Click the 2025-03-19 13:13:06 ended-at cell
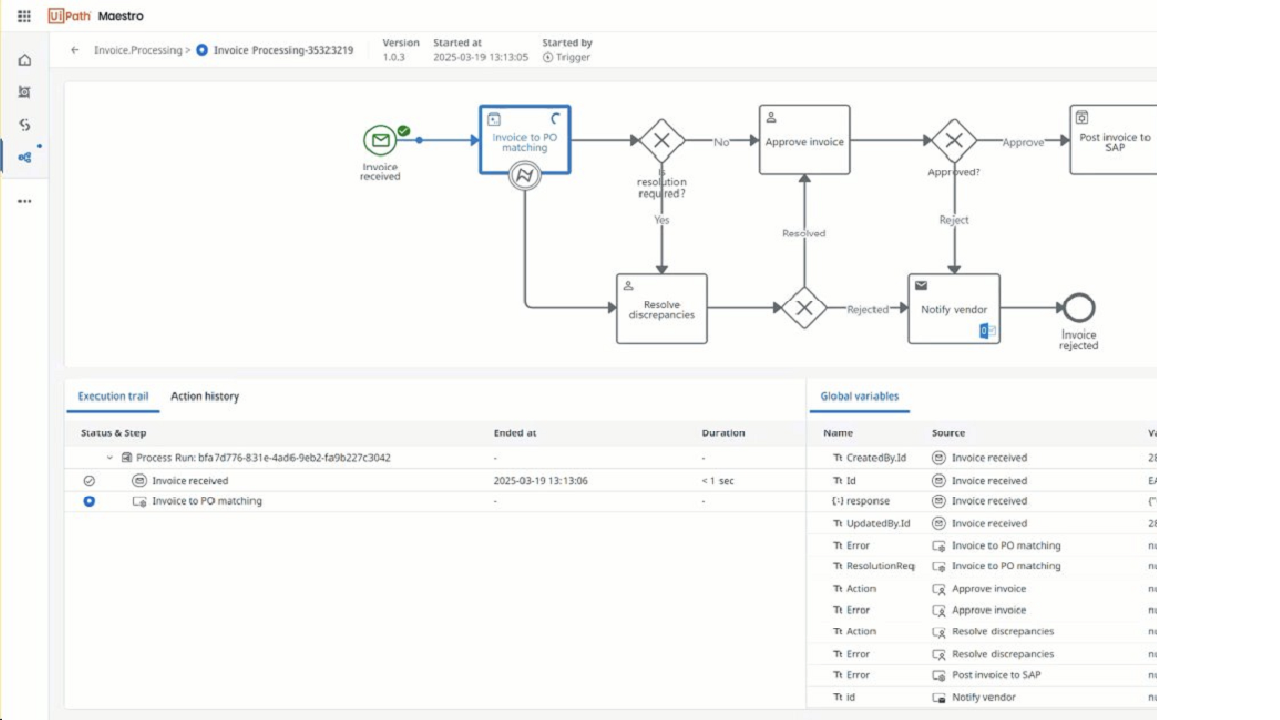Image resolution: width=1280 pixels, height=720 pixels. click(x=541, y=481)
